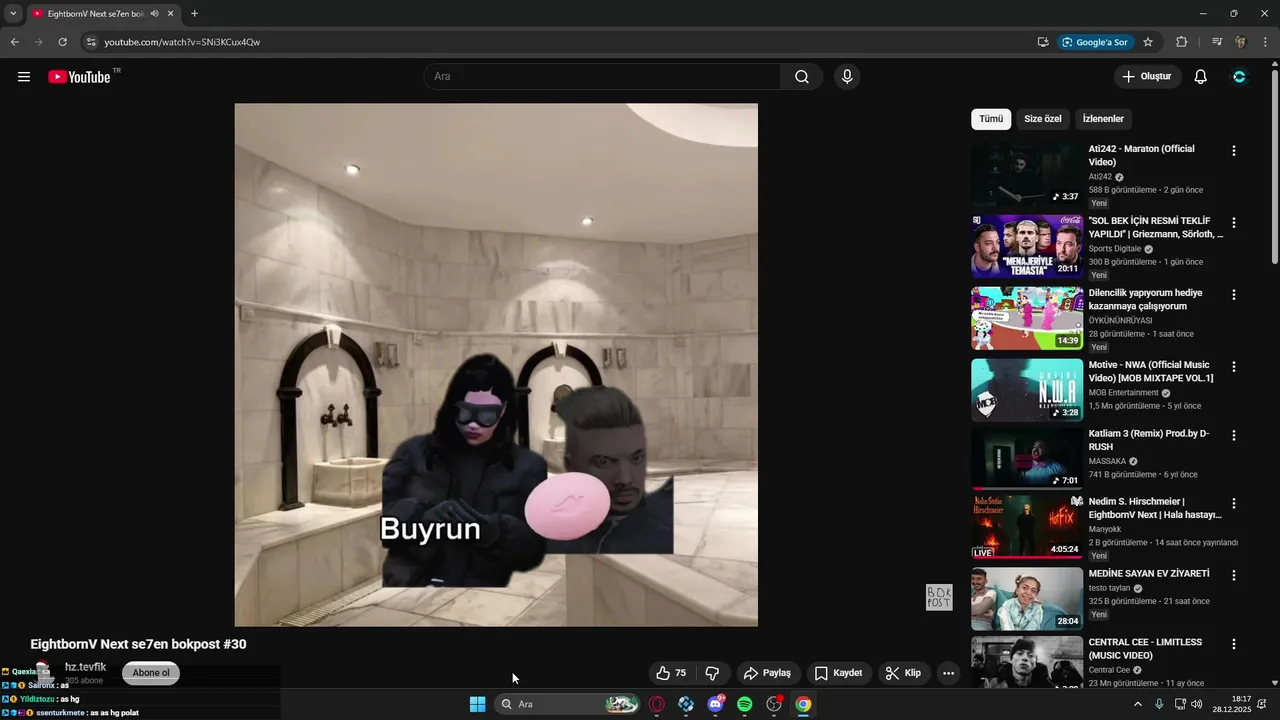Image resolution: width=1280 pixels, height=720 pixels.
Task: Open options menu for Motive - NWA video
Action: coord(1233,367)
